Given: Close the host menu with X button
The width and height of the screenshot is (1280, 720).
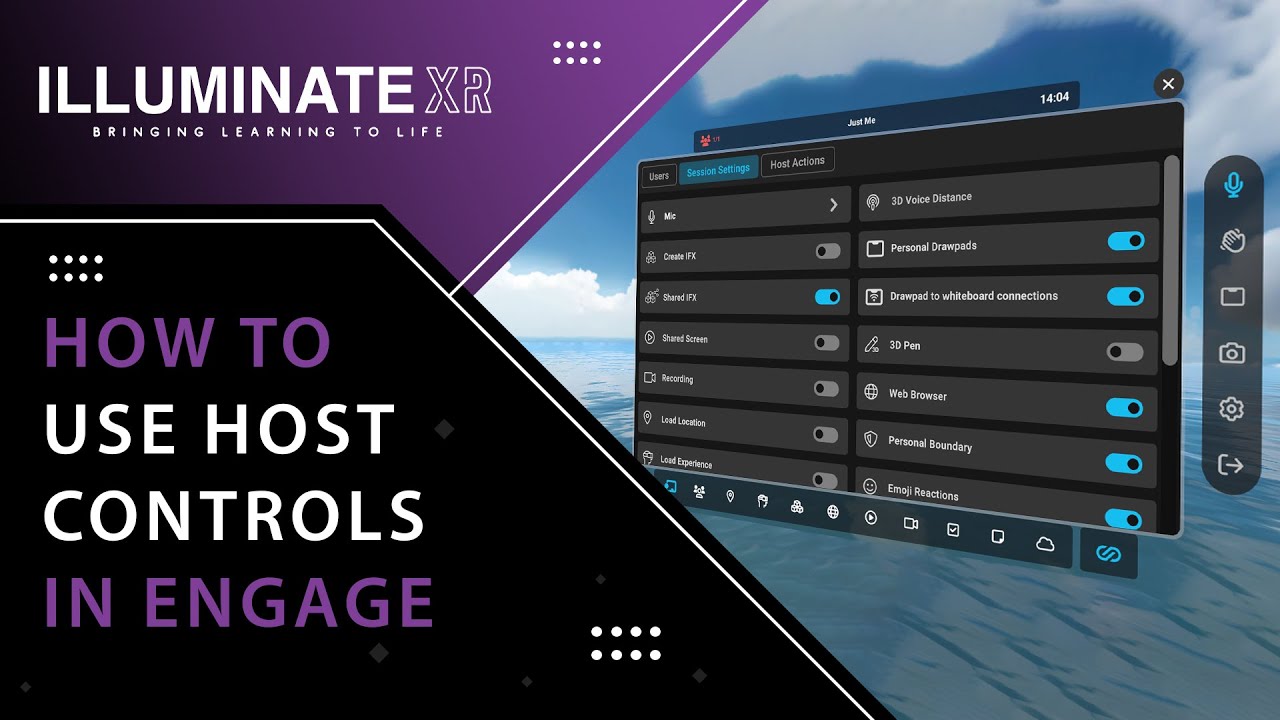Looking at the screenshot, I should [x=1168, y=84].
